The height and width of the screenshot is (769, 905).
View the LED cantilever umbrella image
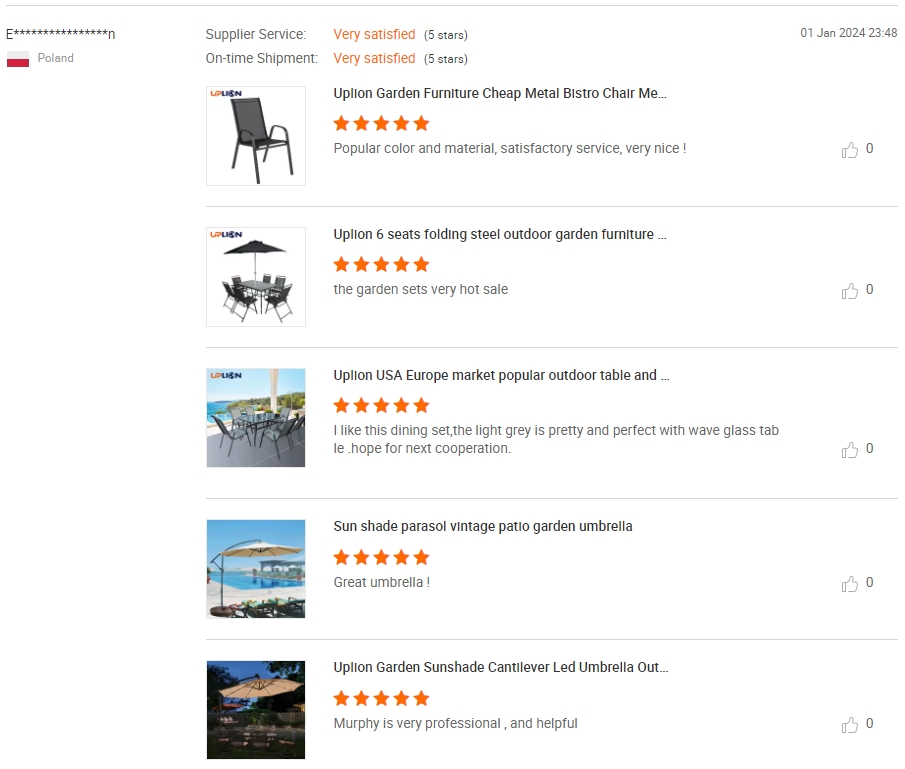coord(256,710)
